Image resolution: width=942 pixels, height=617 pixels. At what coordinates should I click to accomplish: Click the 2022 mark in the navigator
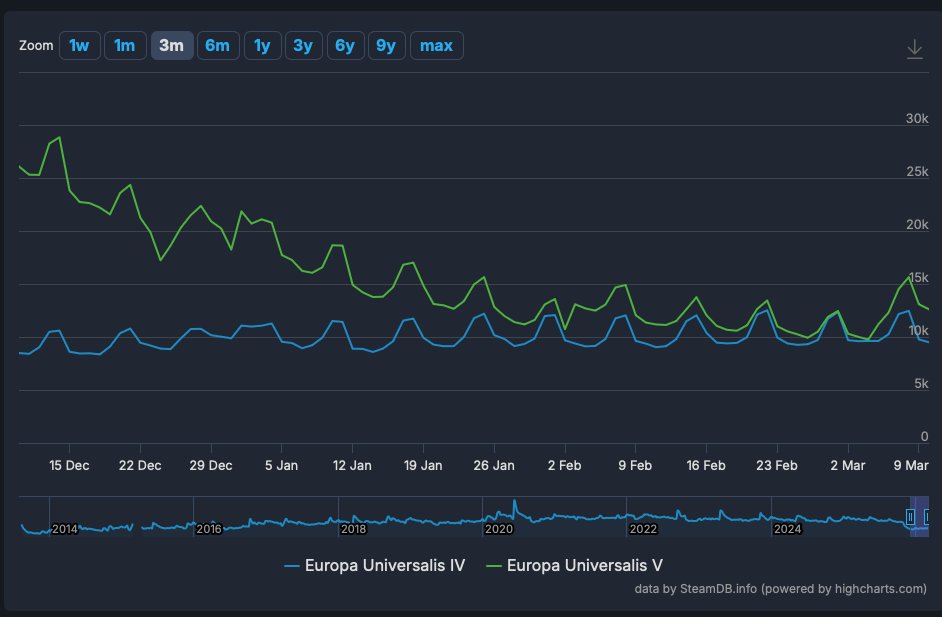coord(643,529)
